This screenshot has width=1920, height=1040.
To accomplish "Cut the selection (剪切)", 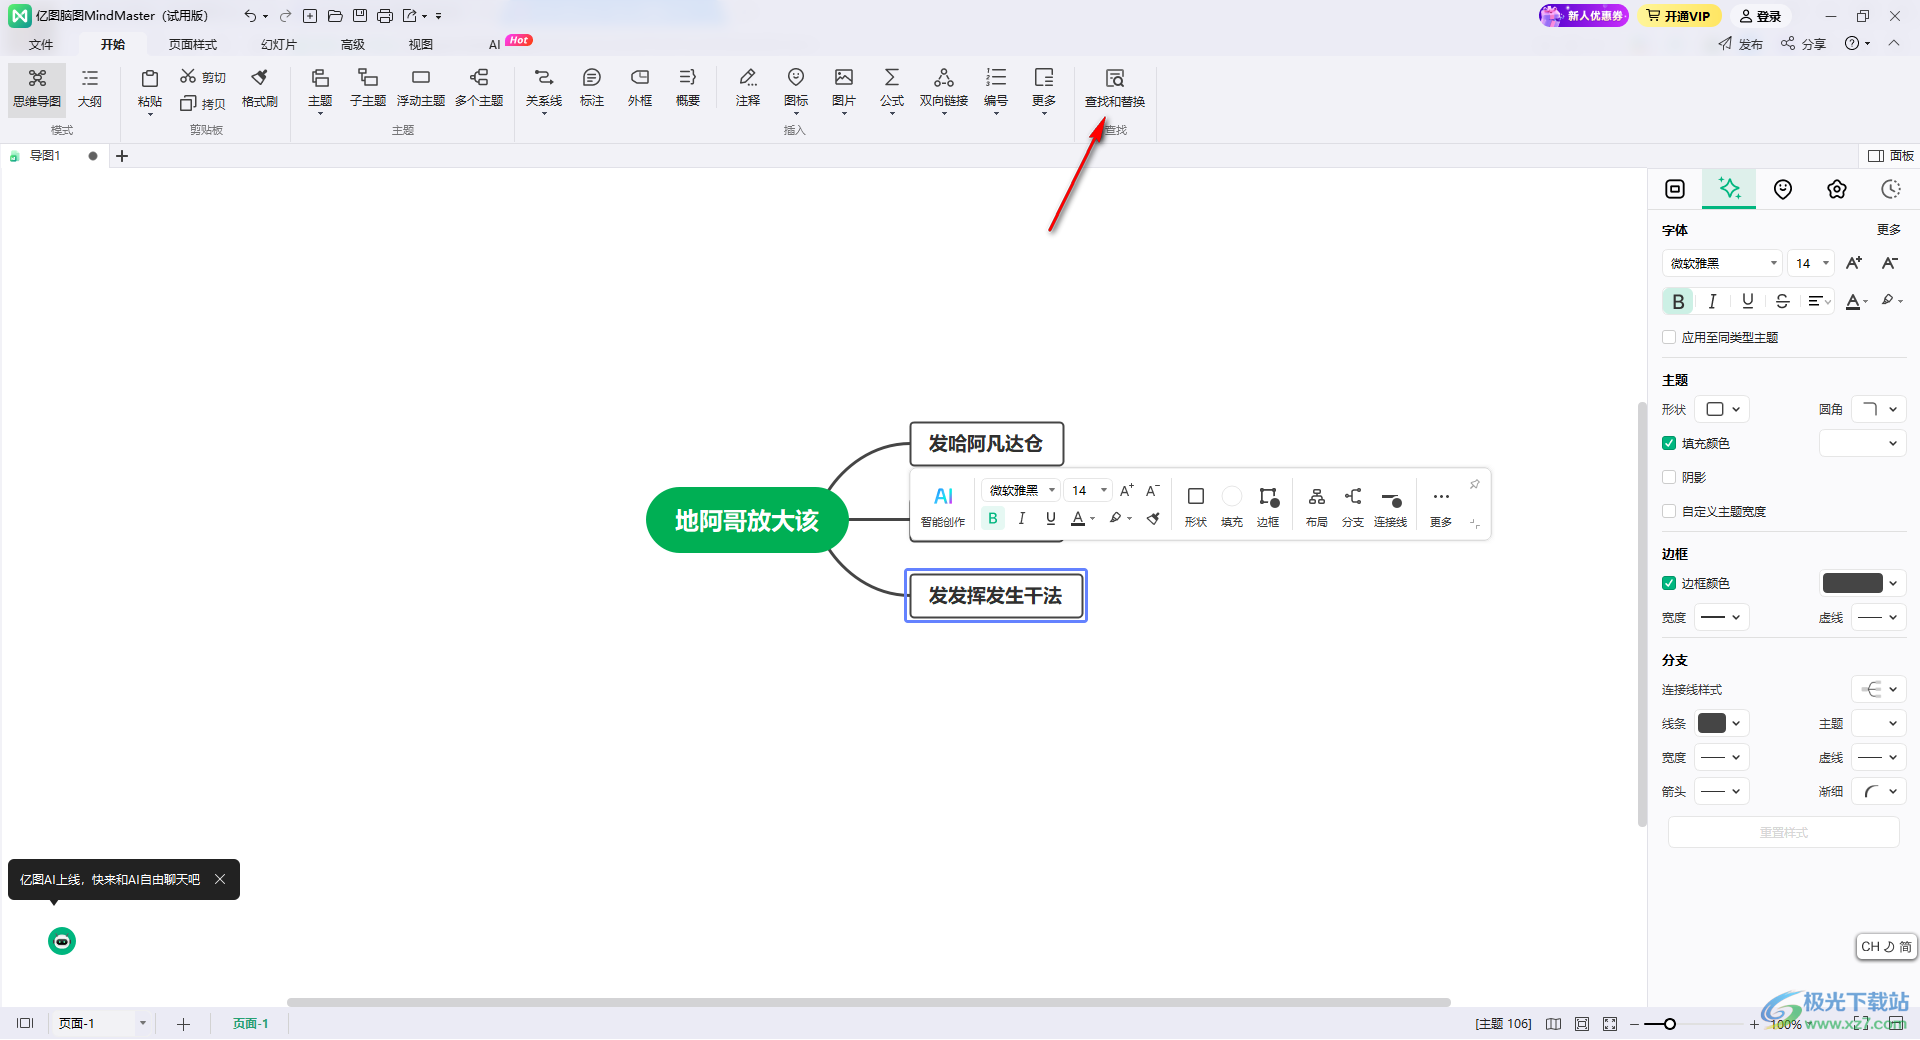I will [203, 77].
